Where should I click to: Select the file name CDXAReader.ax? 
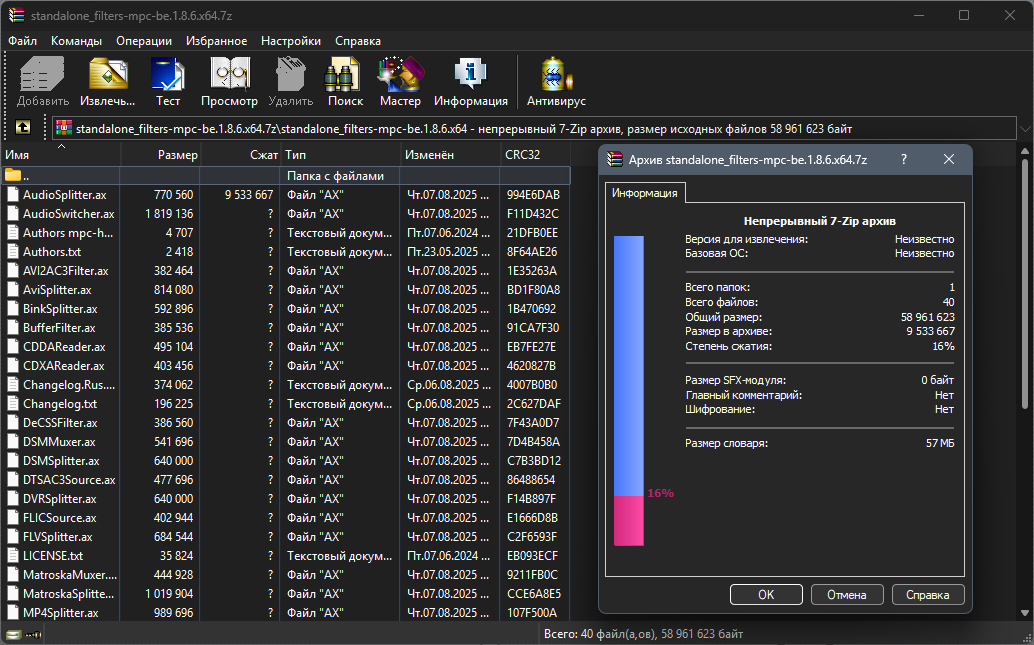pos(64,365)
